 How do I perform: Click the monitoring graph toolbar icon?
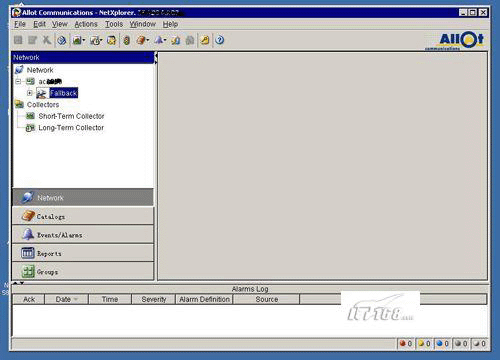click(x=77, y=40)
